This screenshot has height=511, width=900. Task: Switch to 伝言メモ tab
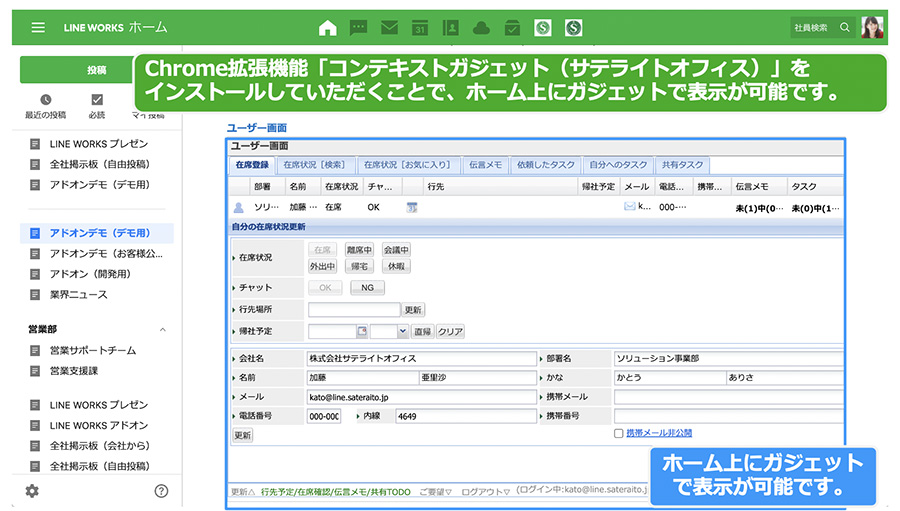pyautogui.click(x=485, y=165)
